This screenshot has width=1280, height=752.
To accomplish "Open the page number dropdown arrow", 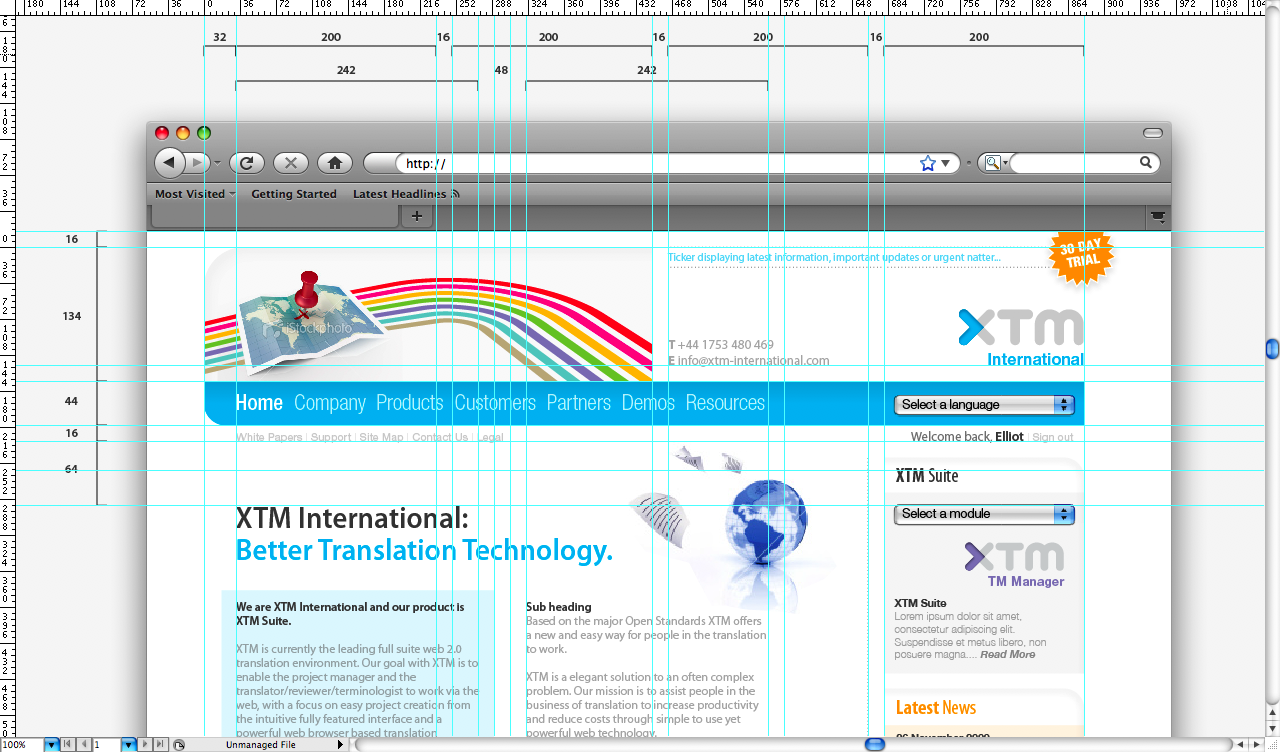I will 128,745.
